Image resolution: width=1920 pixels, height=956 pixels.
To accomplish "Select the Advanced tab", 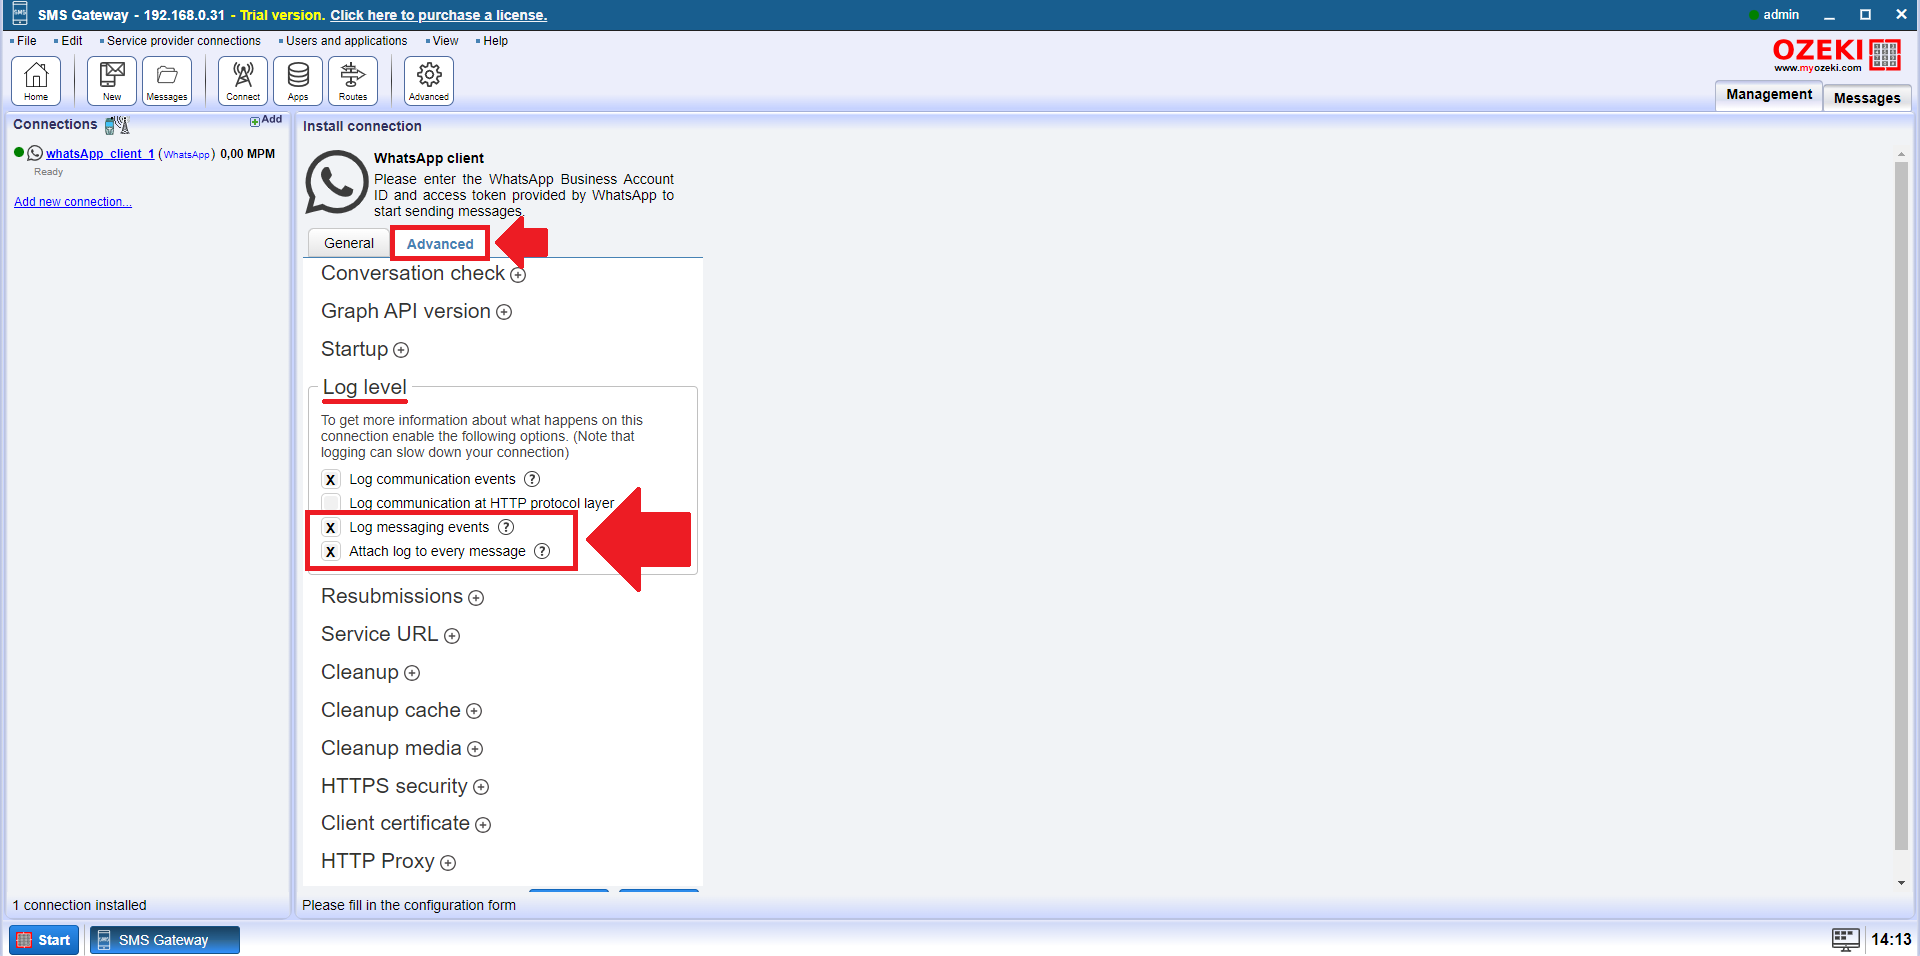I will (x=440, y=244).
